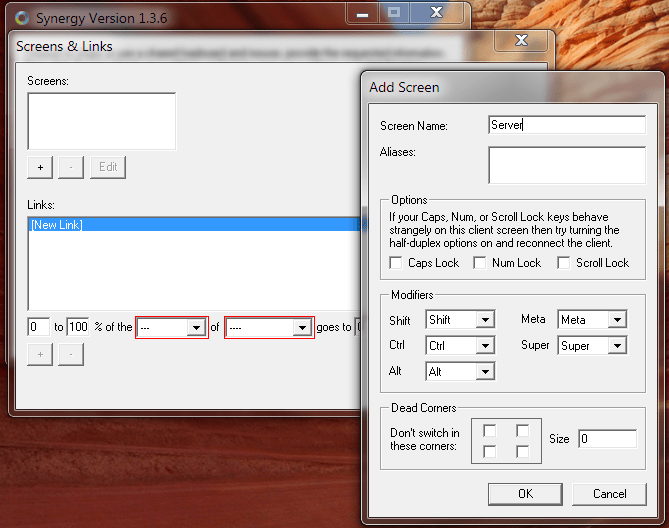This screenshot has height=528, width=669.
Task: Open the screen dropdown after 'of'
Action: pyautogui.click(x=269, y=328)
